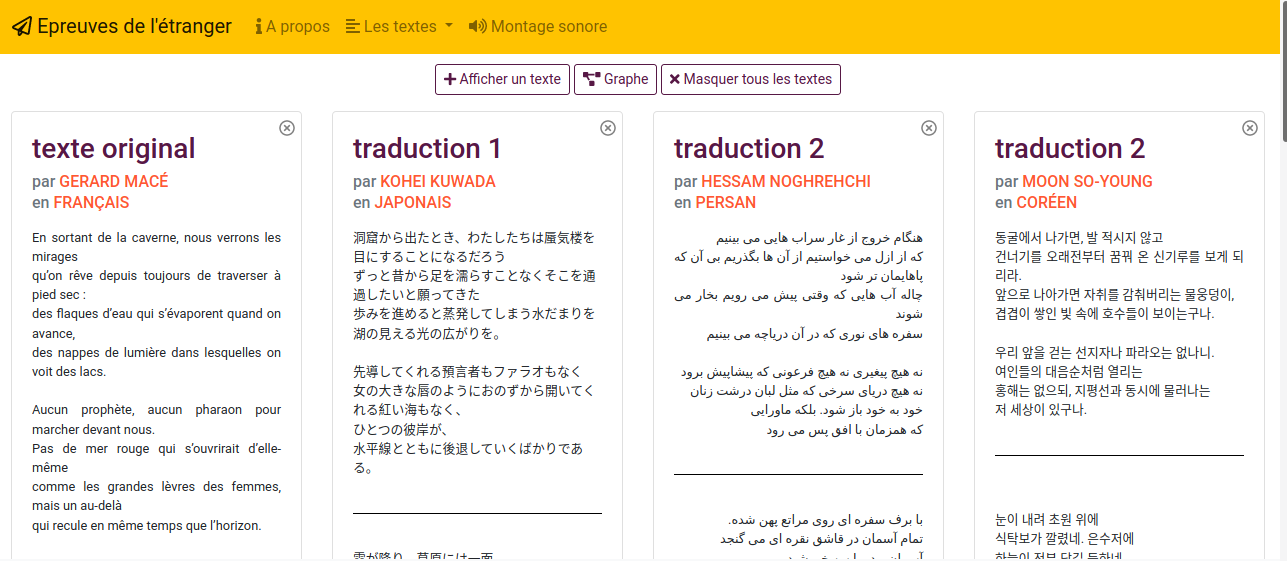Click translator name KOHEI KUWADA
1287x561 pixels.
click(438, 182)
